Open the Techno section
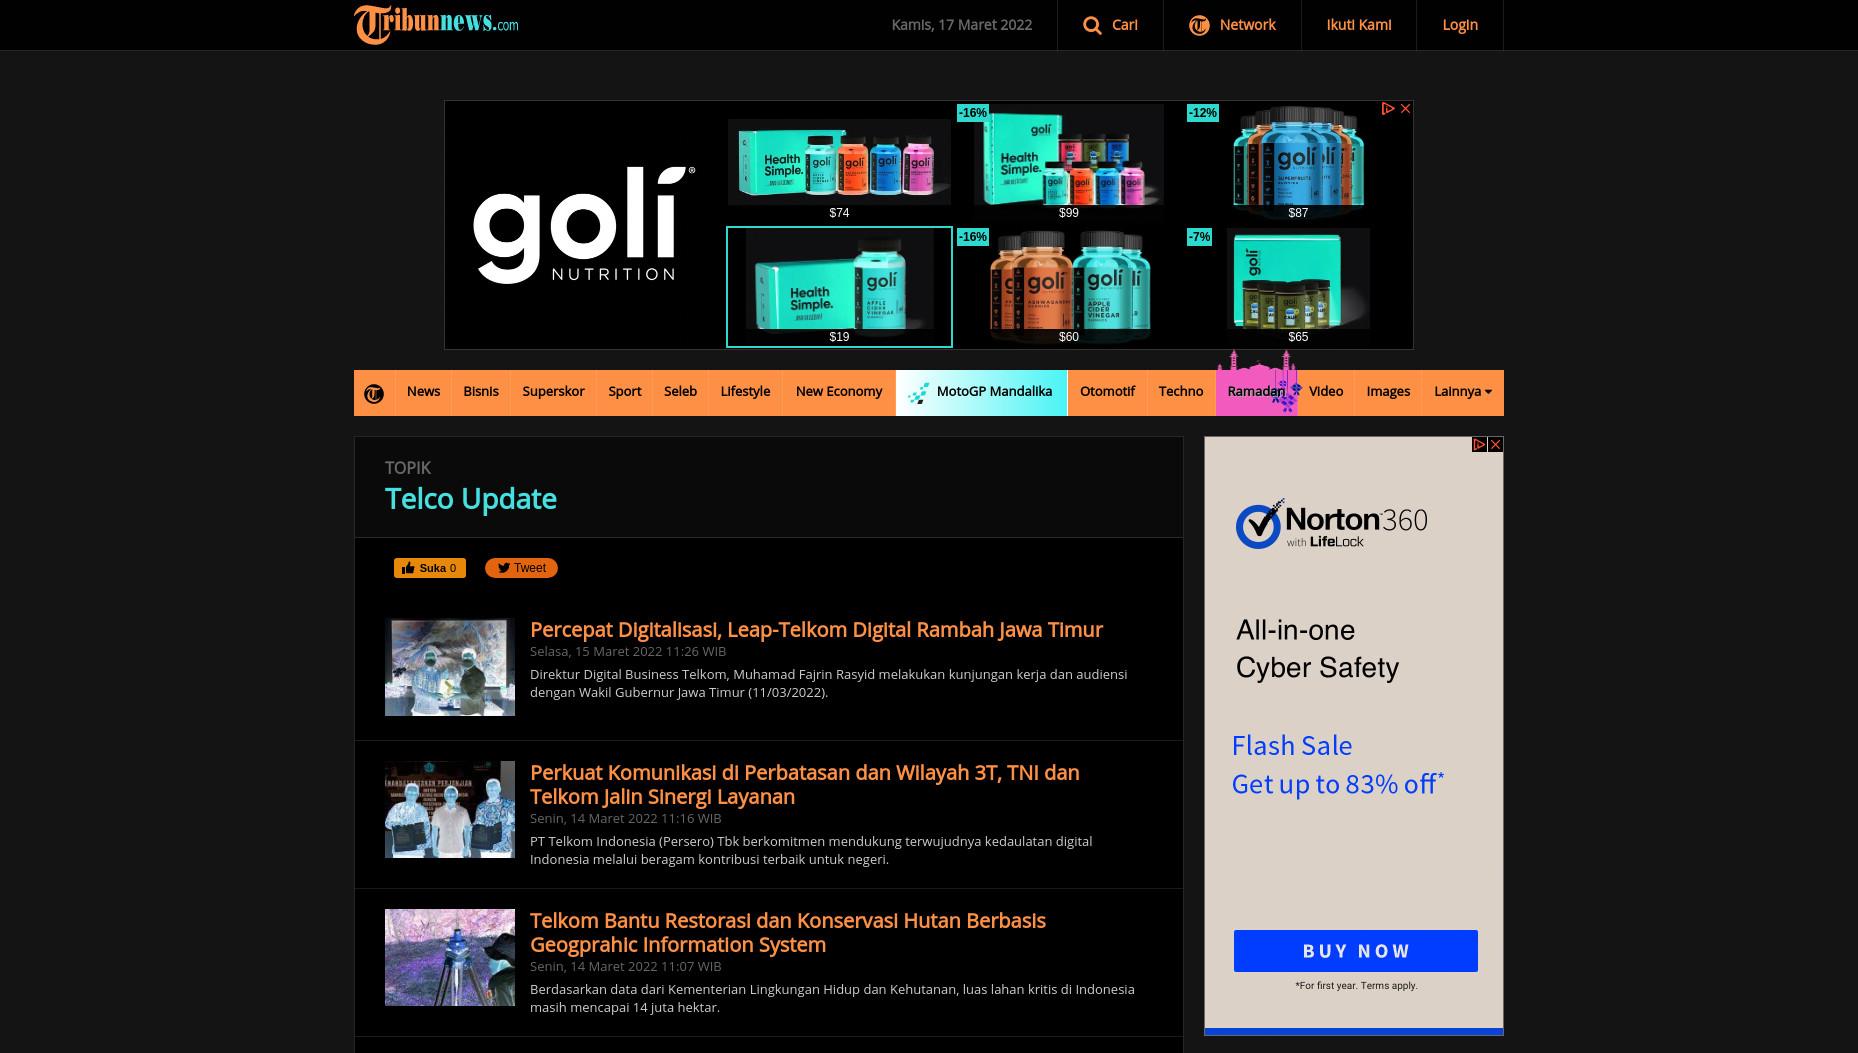 [1180, 392]
